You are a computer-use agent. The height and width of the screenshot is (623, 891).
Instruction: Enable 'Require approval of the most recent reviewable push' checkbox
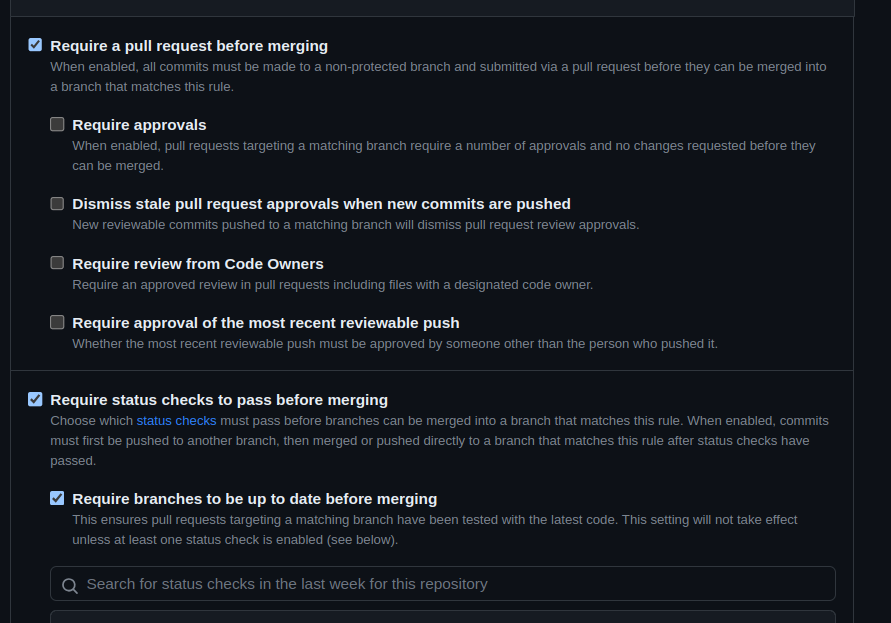click(58, 322)
